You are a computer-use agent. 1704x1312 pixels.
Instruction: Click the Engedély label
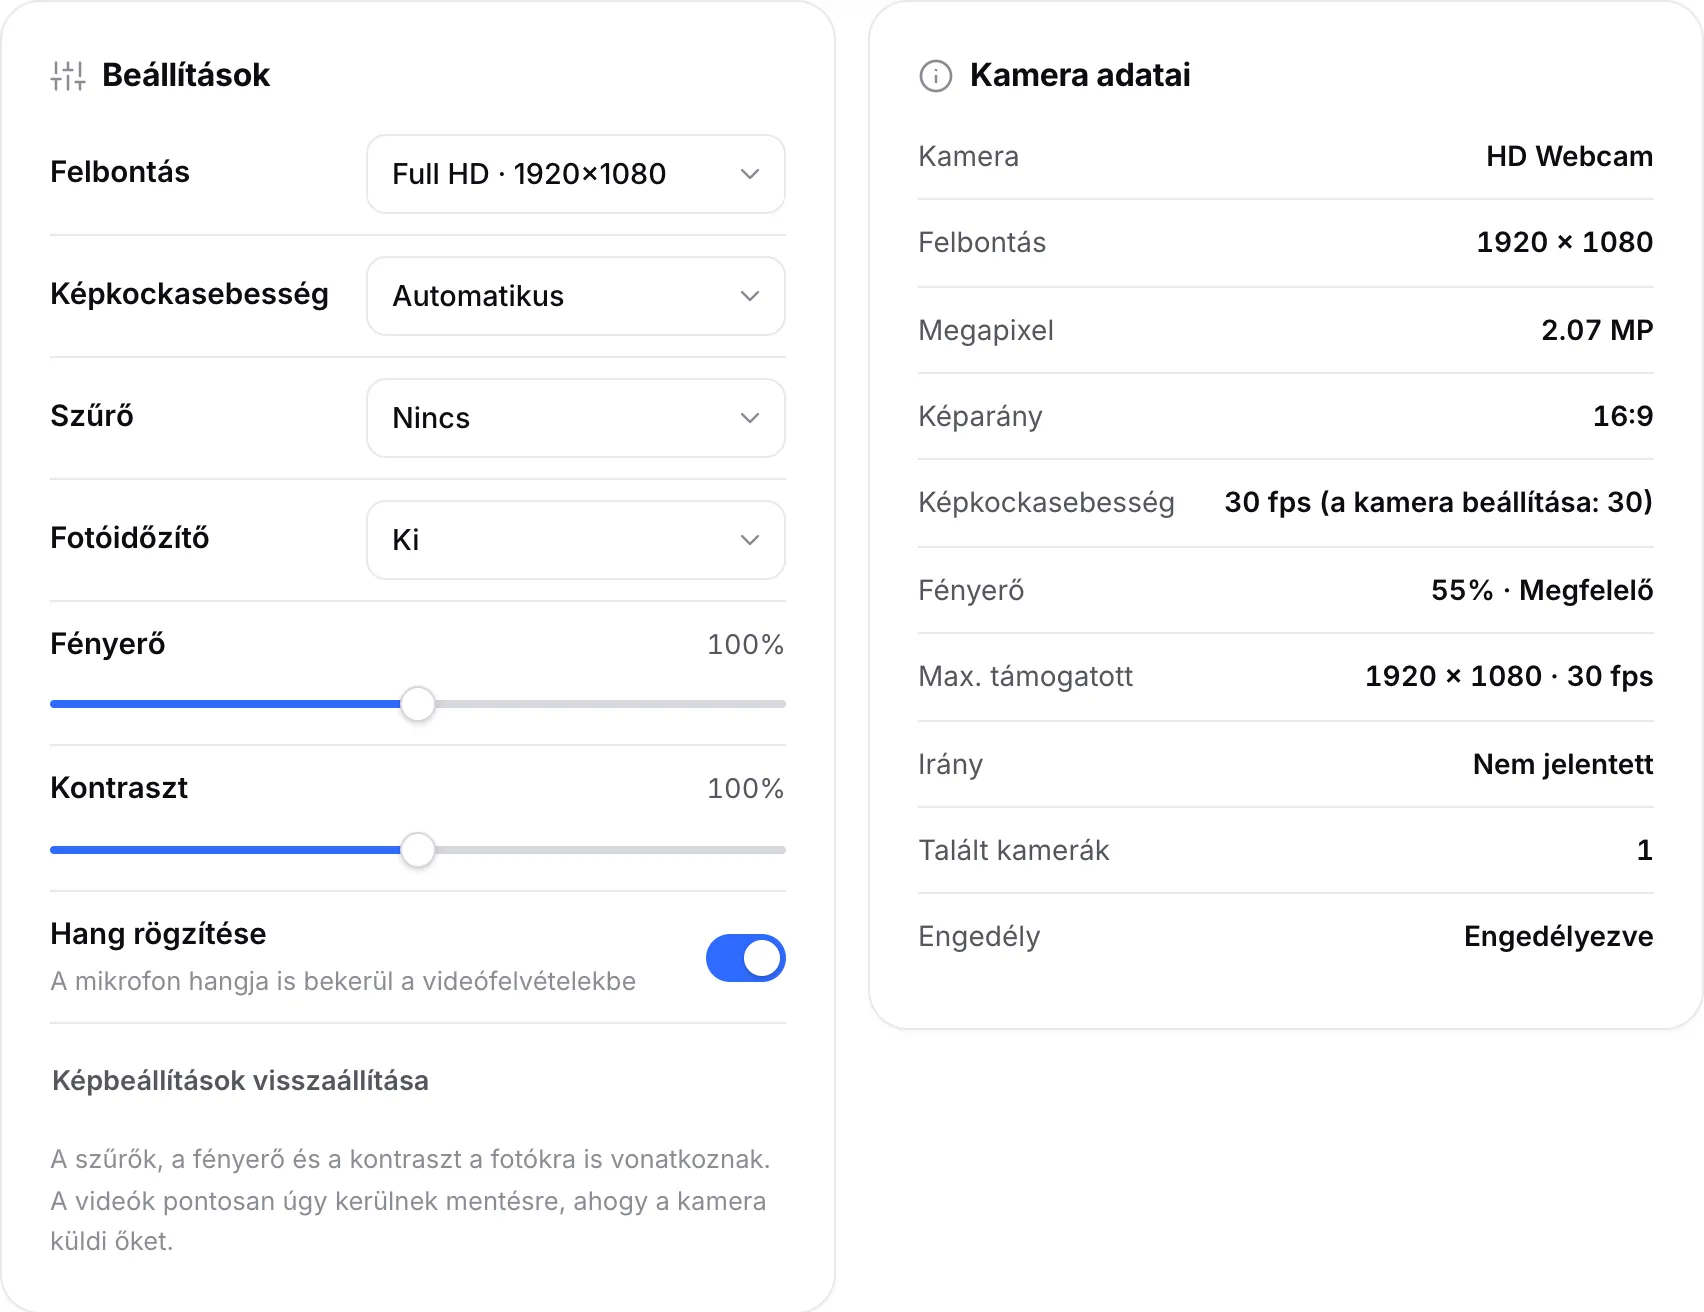click(x=979, y=936)
